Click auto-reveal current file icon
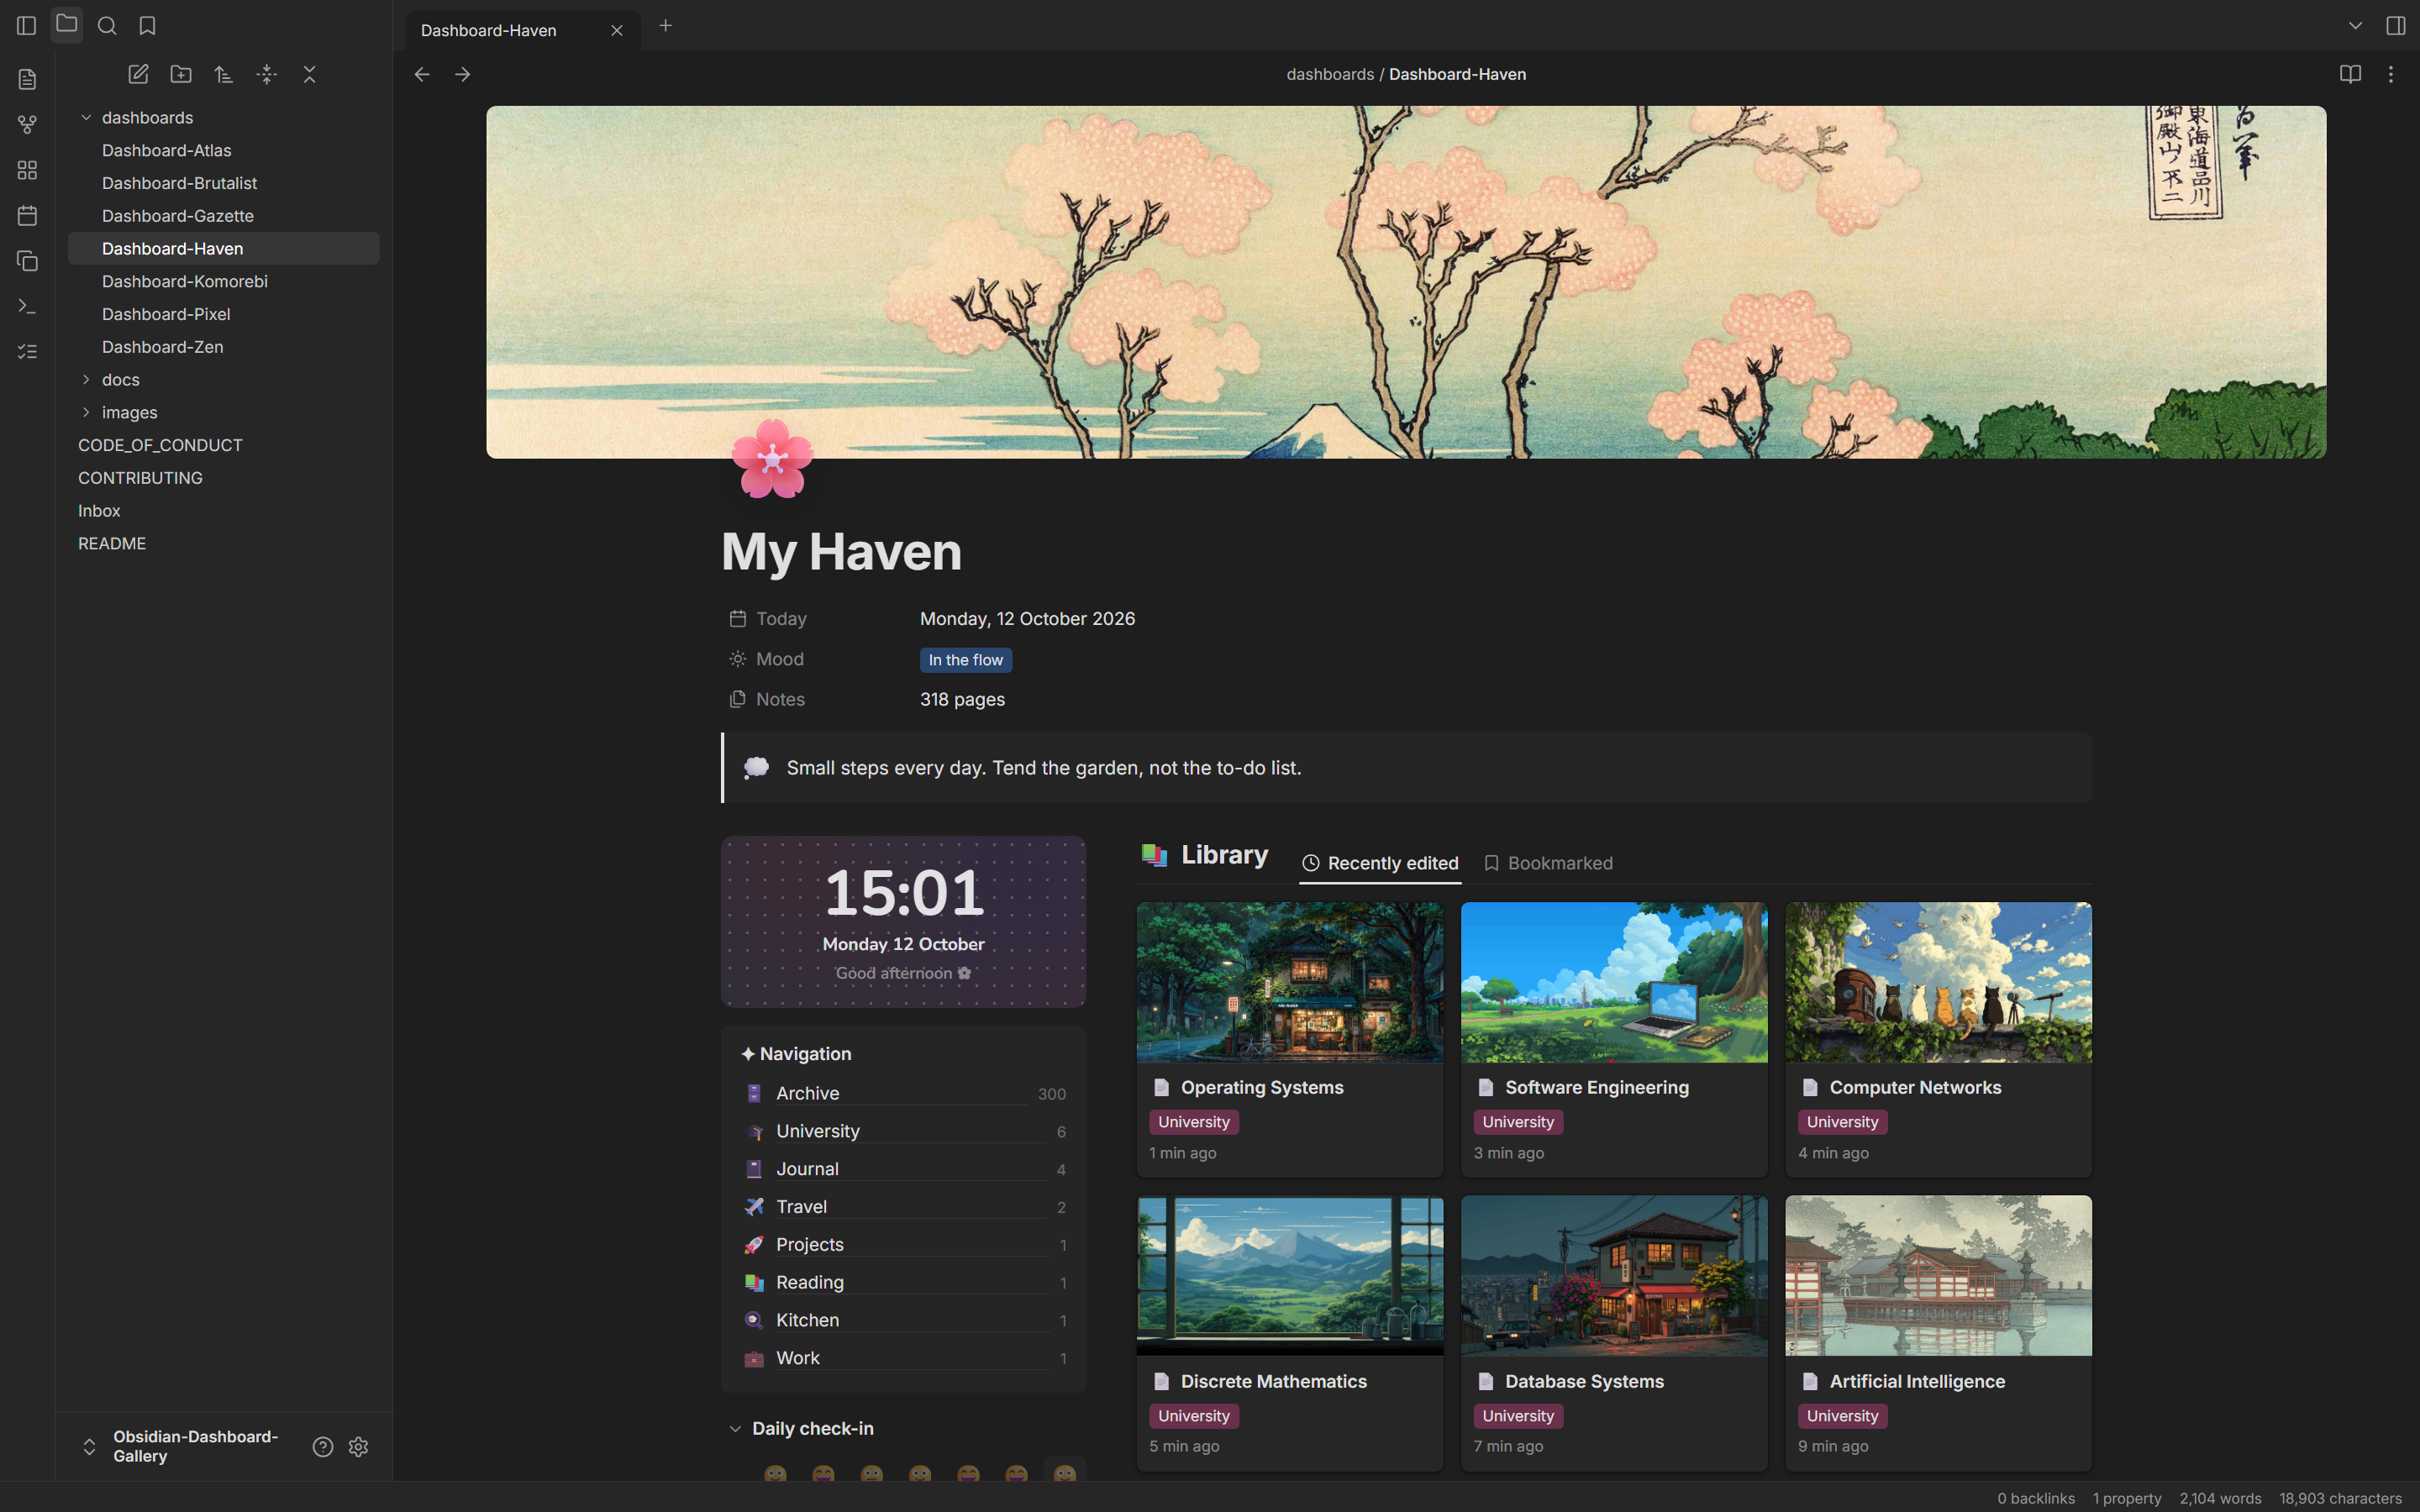The width and height of the screenshot is (2420, 1512). (x=267, y=74)
